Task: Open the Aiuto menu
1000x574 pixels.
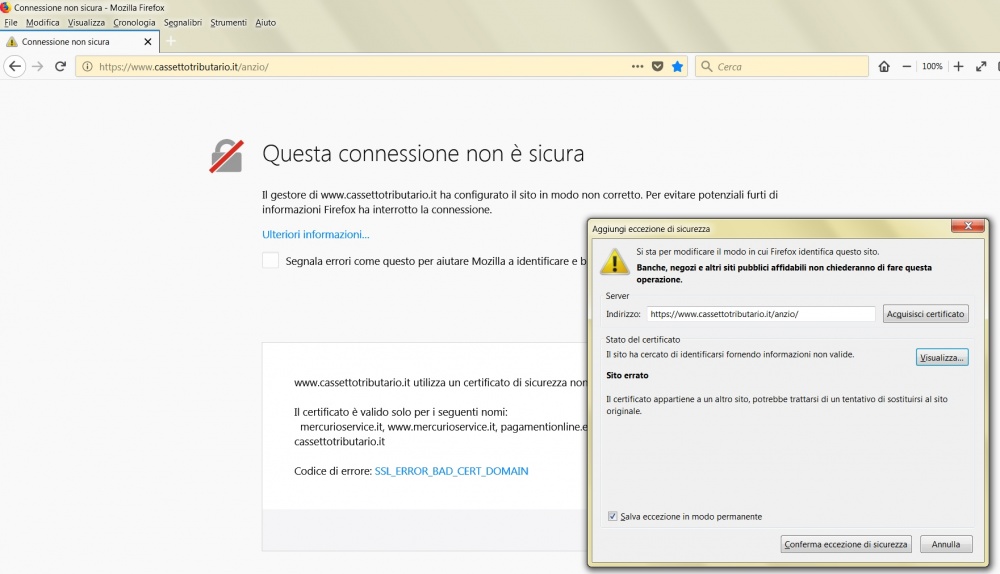Action: point(265,22)
